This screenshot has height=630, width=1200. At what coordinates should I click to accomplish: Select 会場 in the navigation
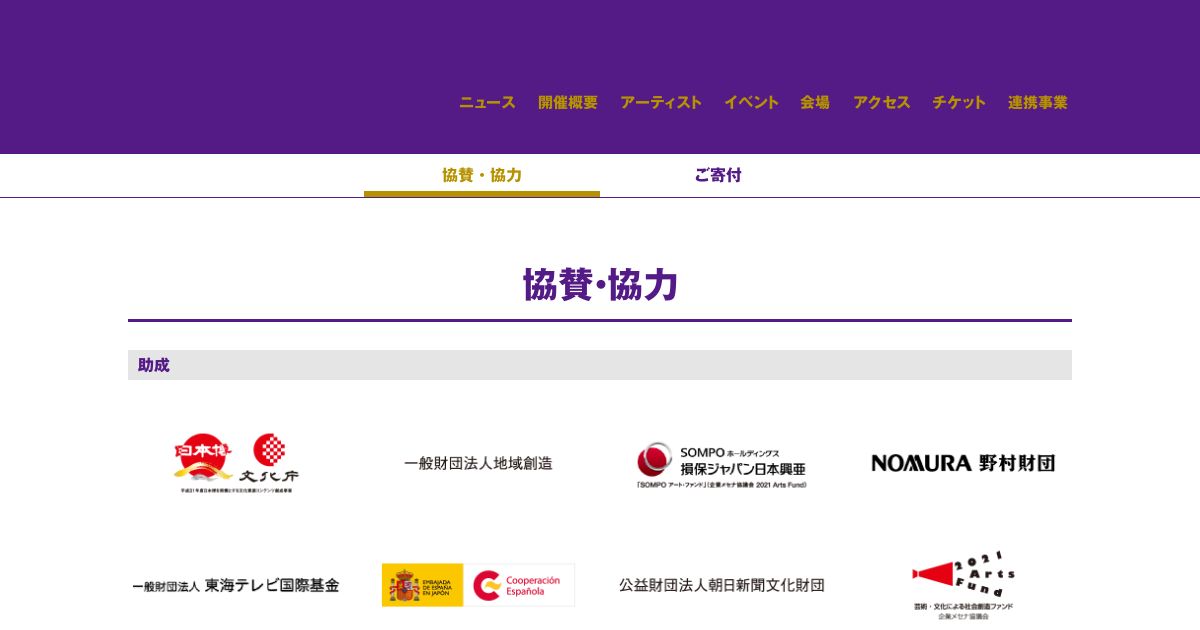tap(815, 102)
